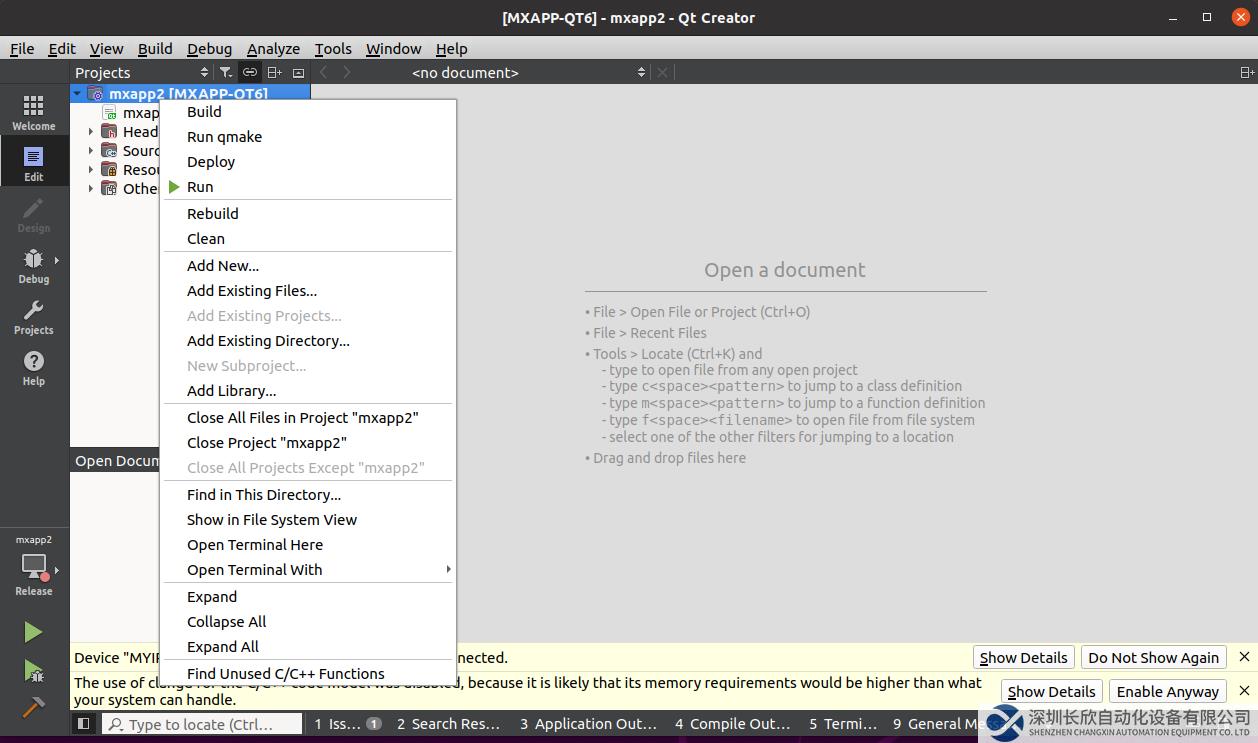Select Add New... menu entry
This screenshot has height=743, width=1258.
pos(308,266)
